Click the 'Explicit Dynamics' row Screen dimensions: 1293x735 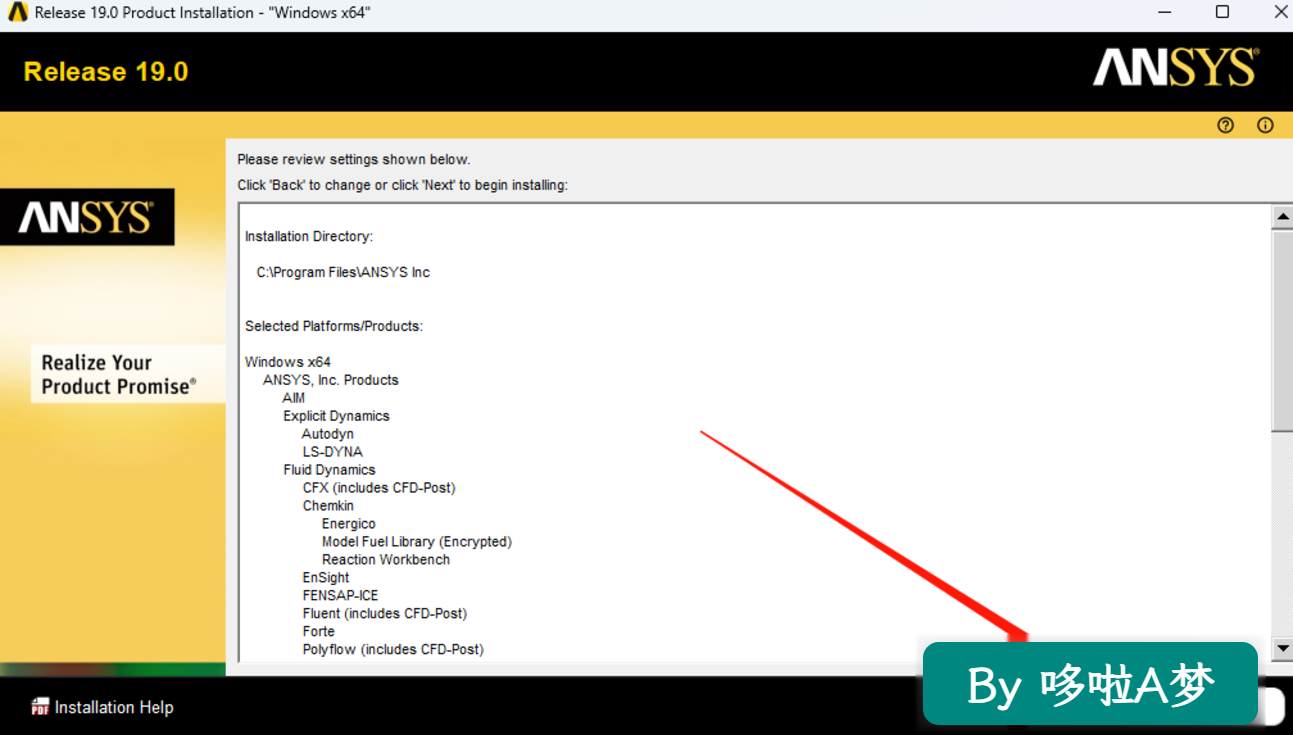(x=336, y=416)
